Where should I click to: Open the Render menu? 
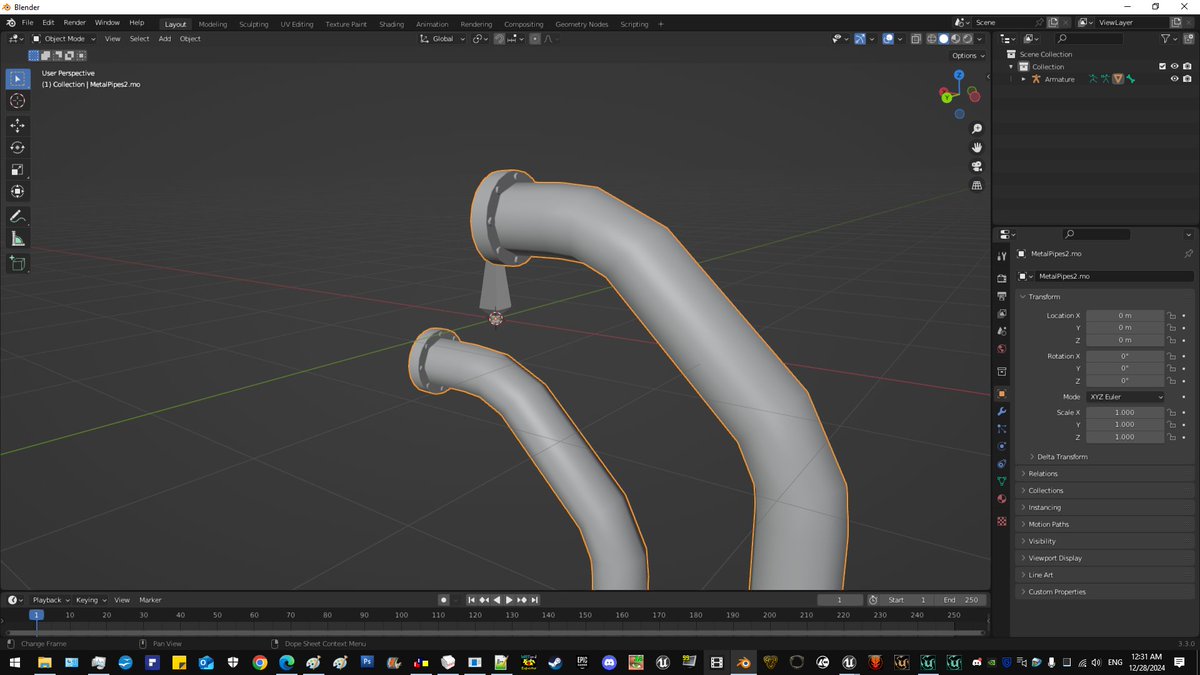tap(75, 23)
